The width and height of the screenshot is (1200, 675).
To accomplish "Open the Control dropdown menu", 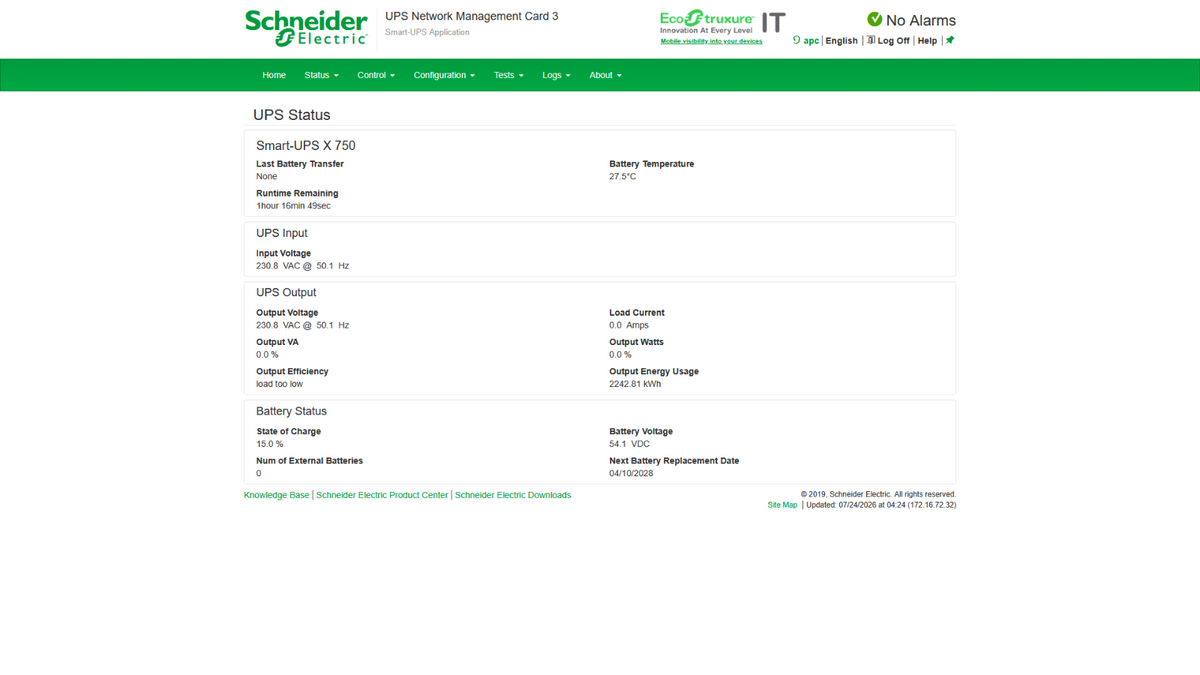I will (376, 75).
